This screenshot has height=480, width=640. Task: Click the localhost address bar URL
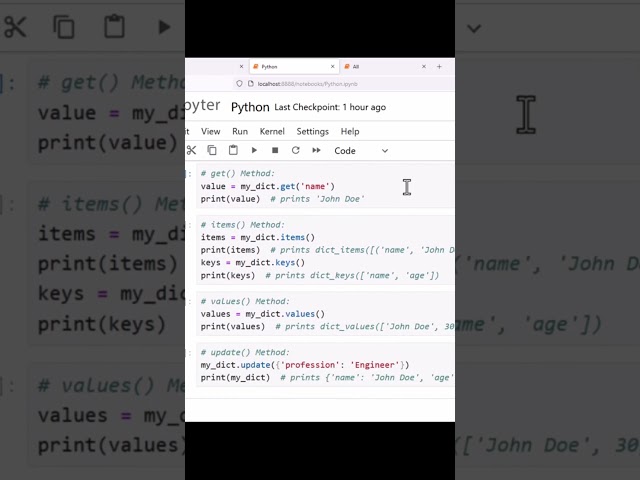pos(307,84)
